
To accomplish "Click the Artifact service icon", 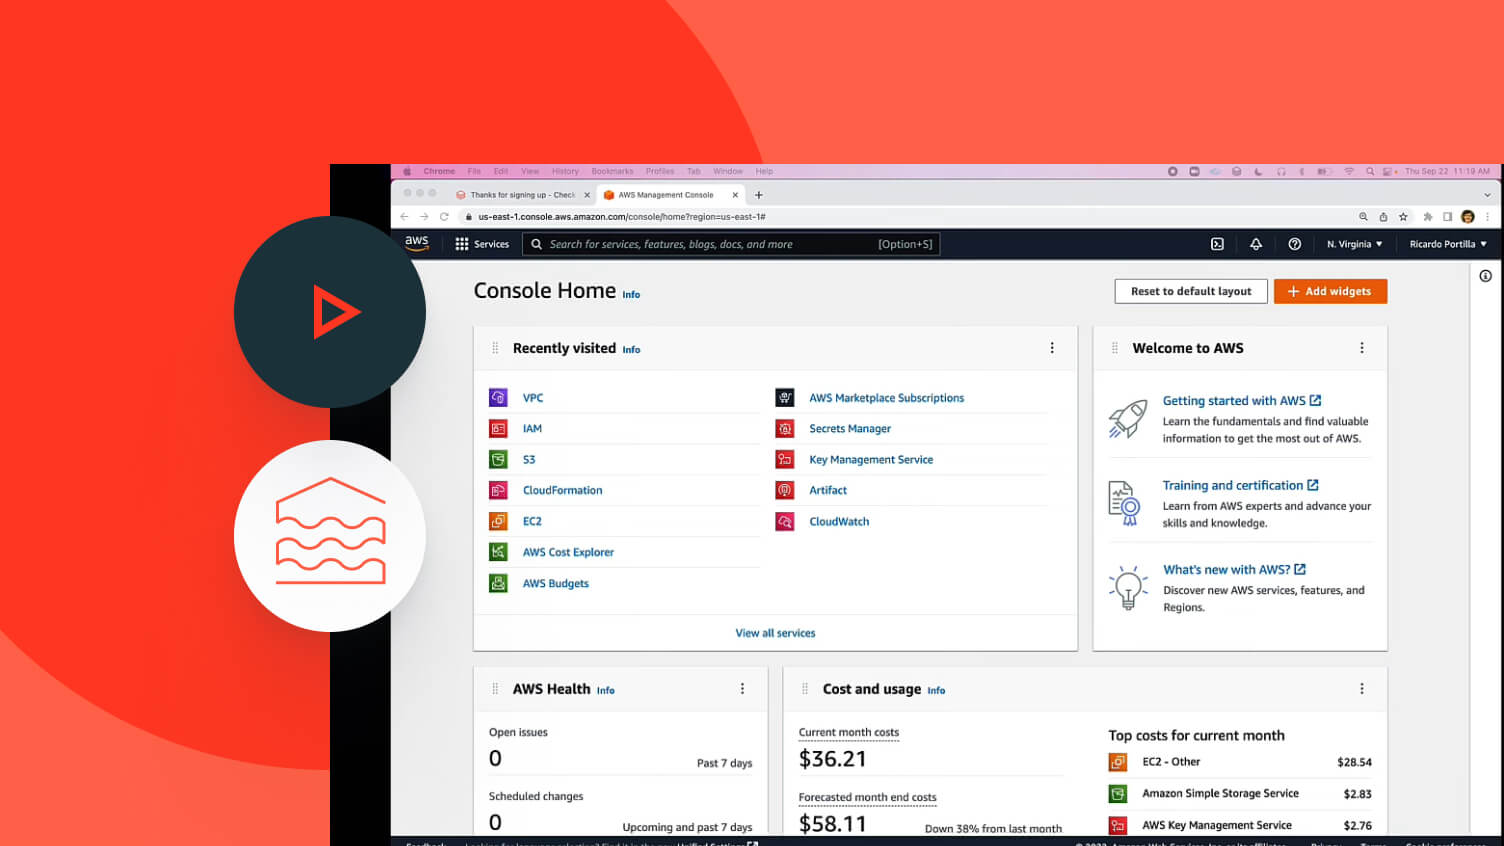I will [785, 491].
